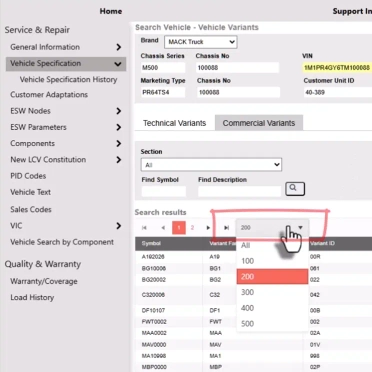Expand Components submenu

coord(119,143)
